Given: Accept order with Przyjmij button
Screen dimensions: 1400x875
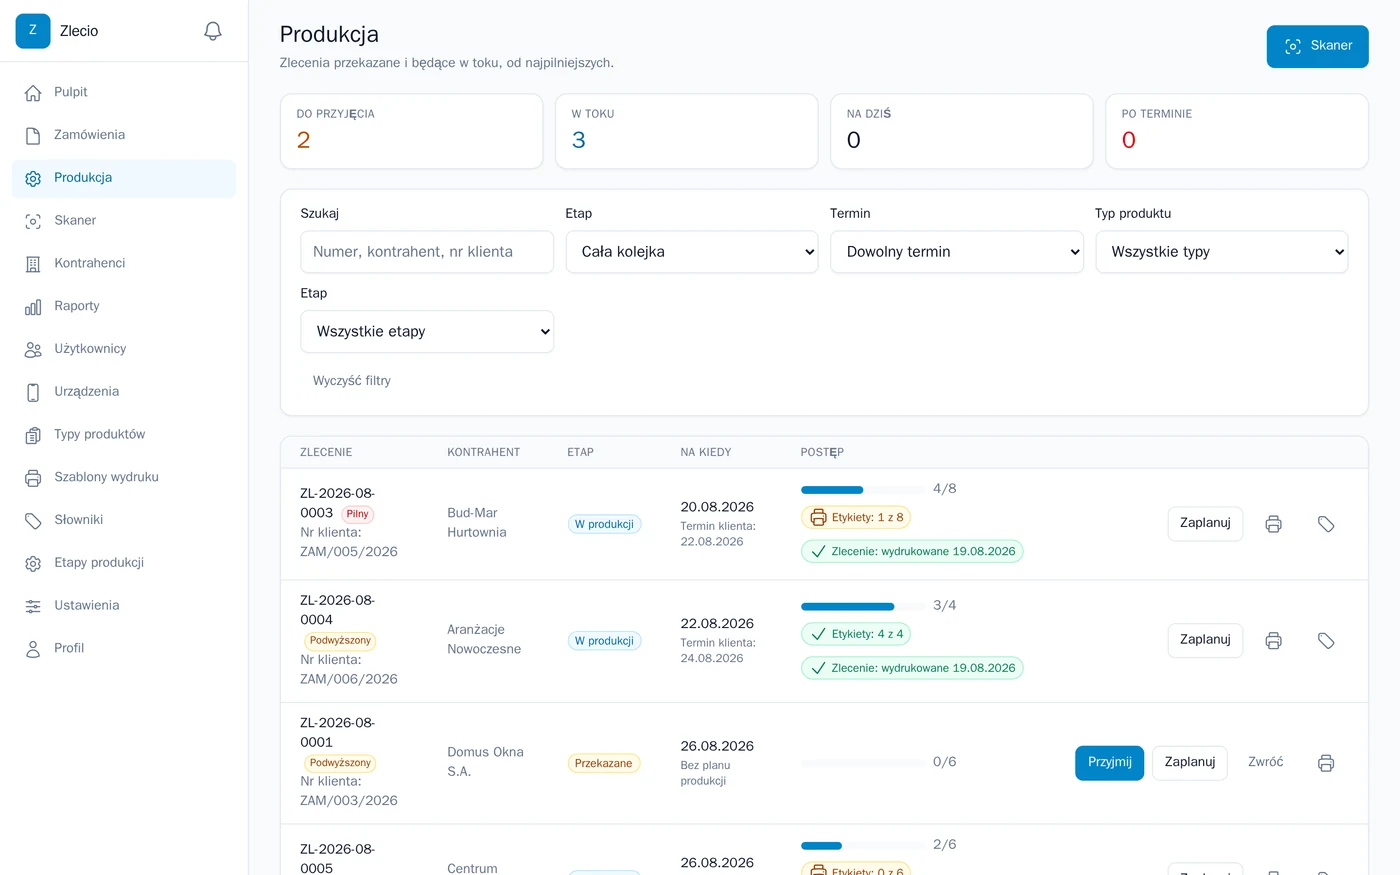Looking at the screenshot, I should pos(1109,763).
